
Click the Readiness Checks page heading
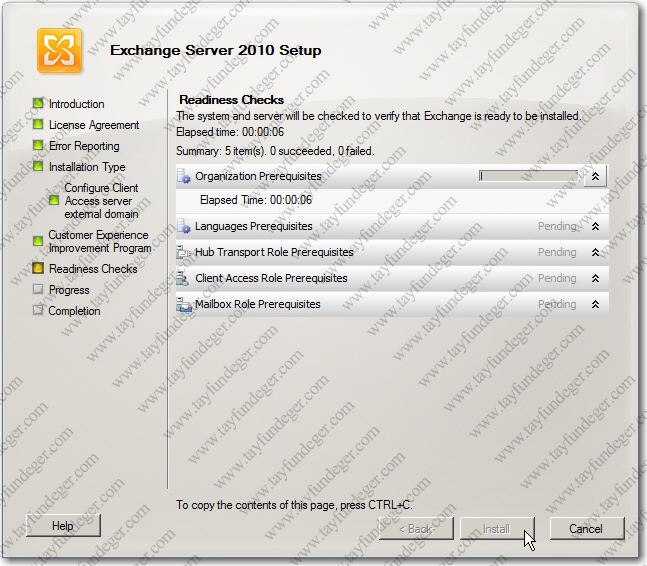231,100
